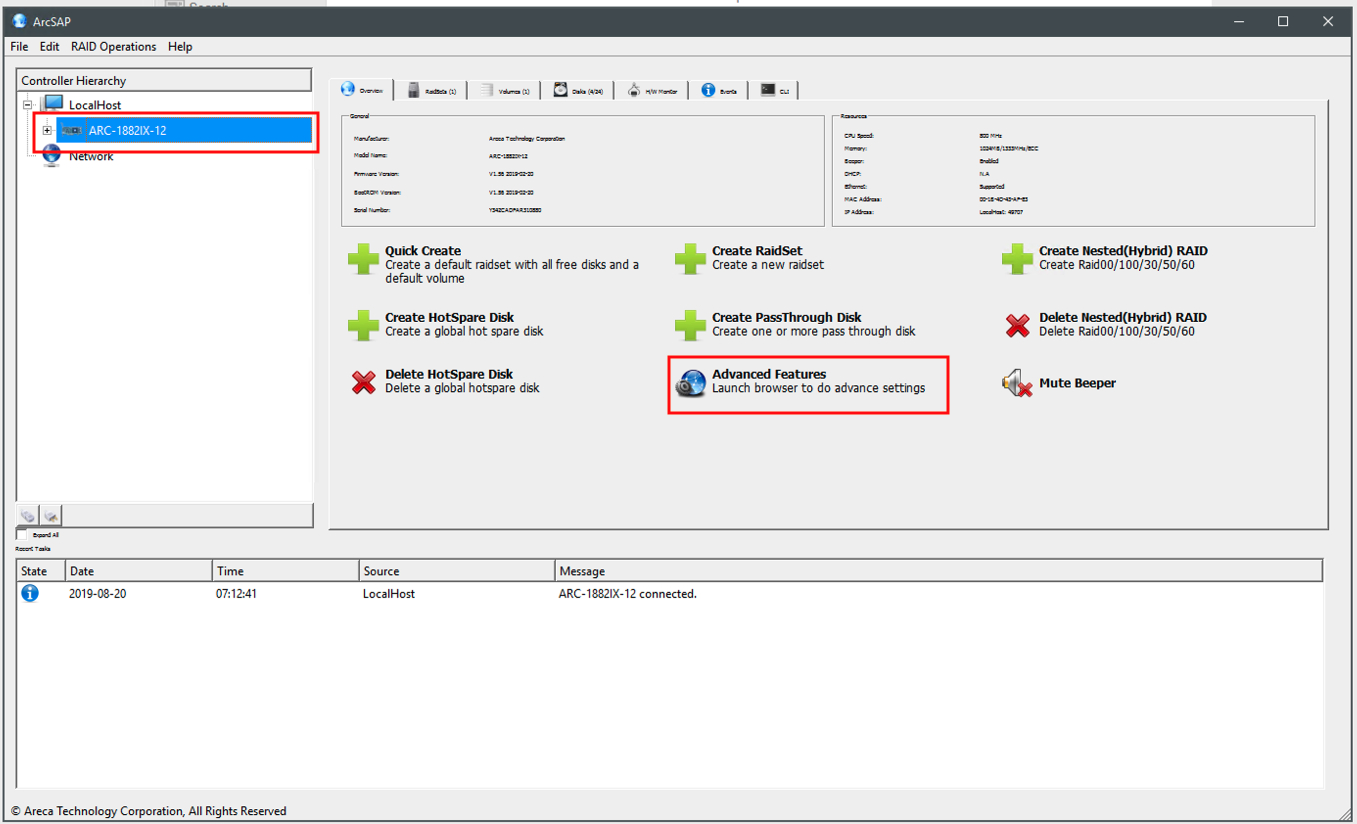The image size is (1357, 824).
Task: Click the Create HotSpare Disk plus icon
Action: [x=363, y=325]
